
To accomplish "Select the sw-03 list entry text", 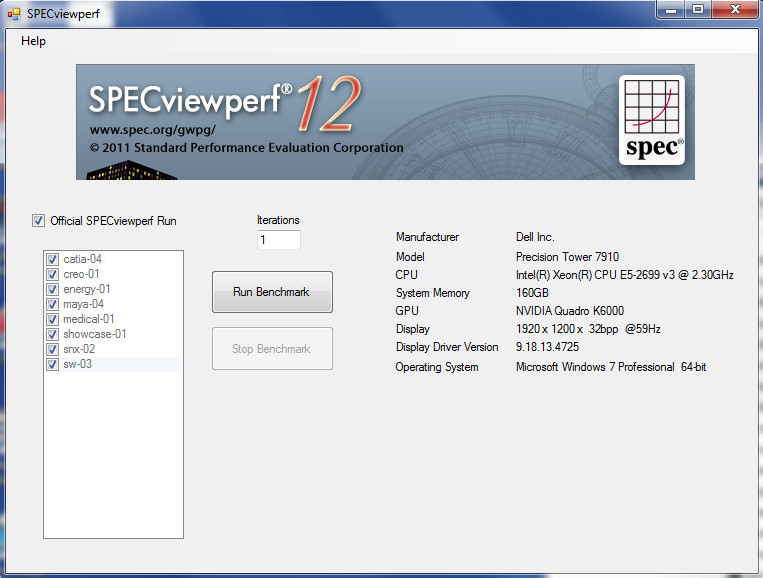I will tap(77, 364).
